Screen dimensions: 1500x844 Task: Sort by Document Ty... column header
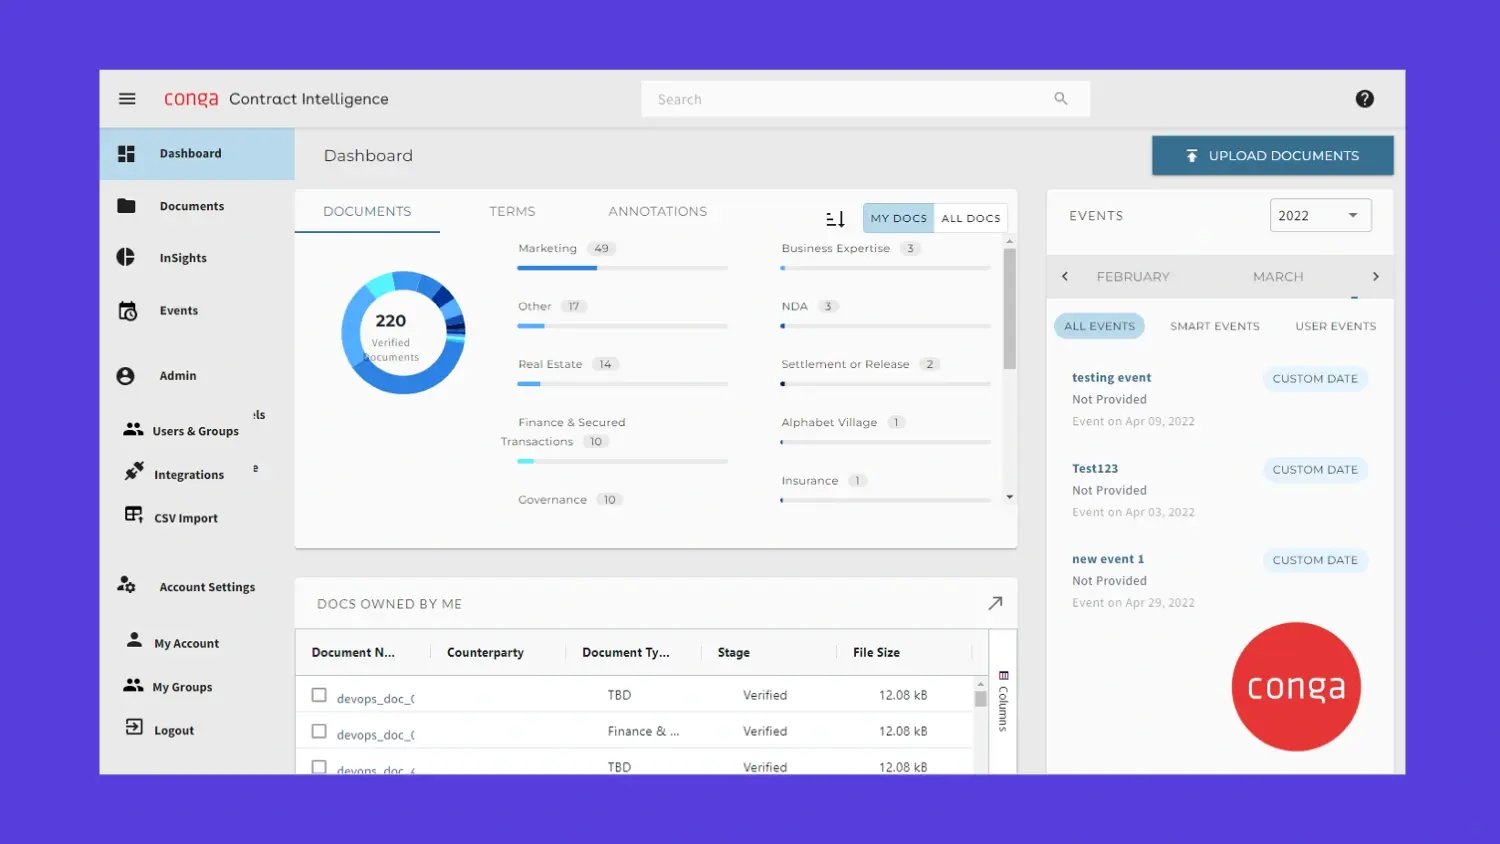coord(626,653)
